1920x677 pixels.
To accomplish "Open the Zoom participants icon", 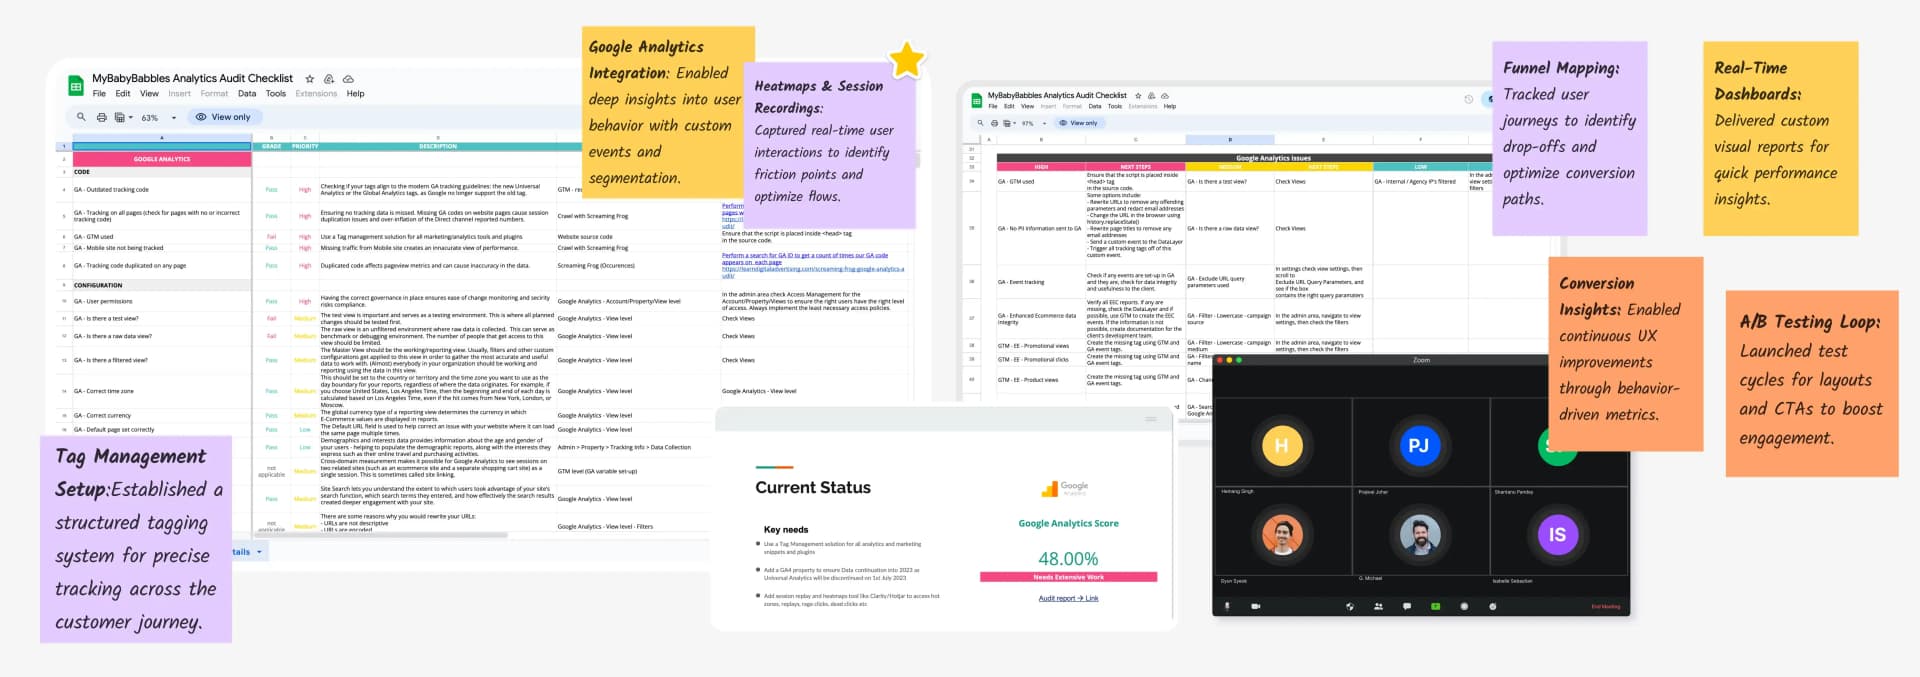I will point(1378,606).
